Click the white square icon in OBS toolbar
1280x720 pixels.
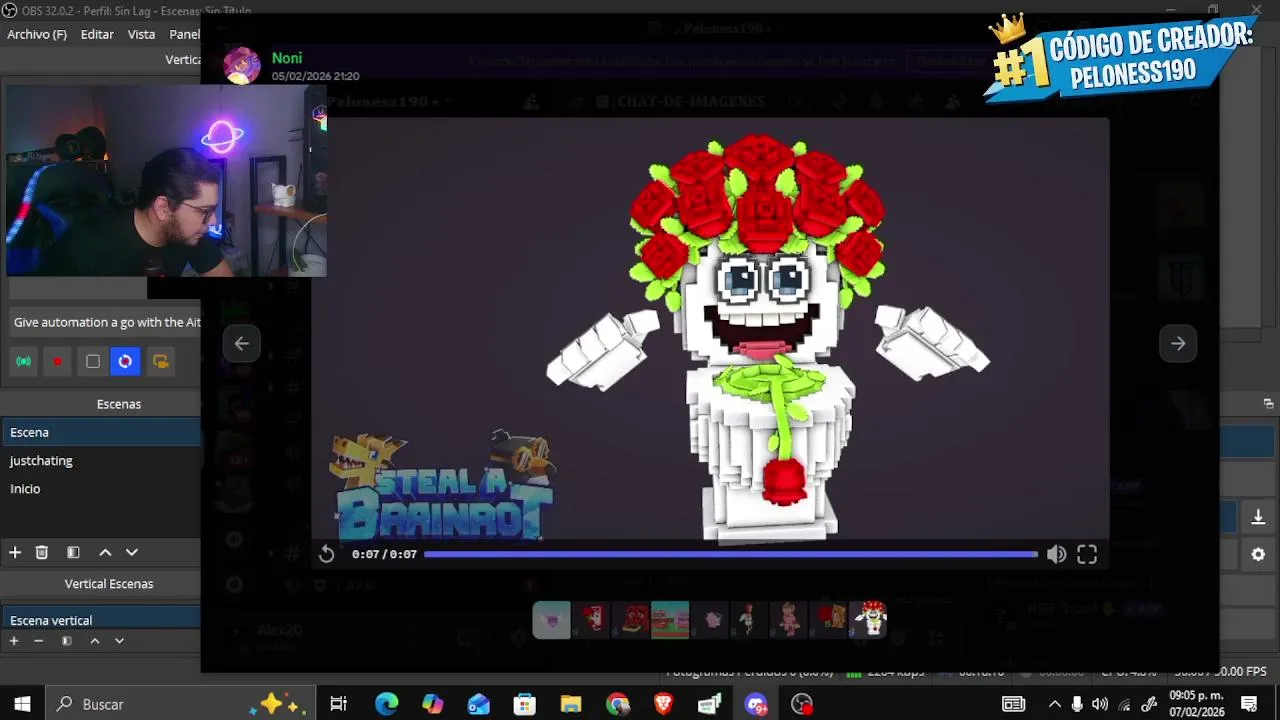tap(92, 361)
